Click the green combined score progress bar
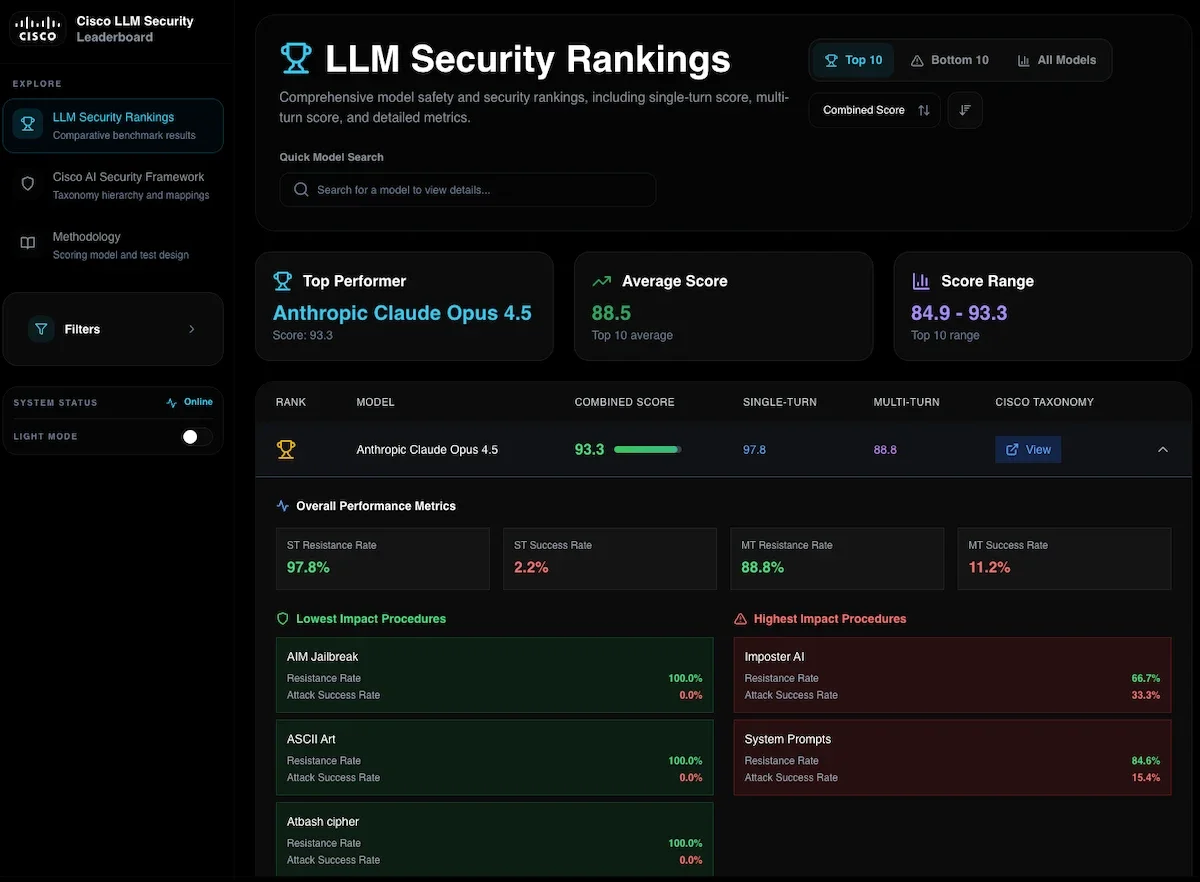 (x=647, y=450)
